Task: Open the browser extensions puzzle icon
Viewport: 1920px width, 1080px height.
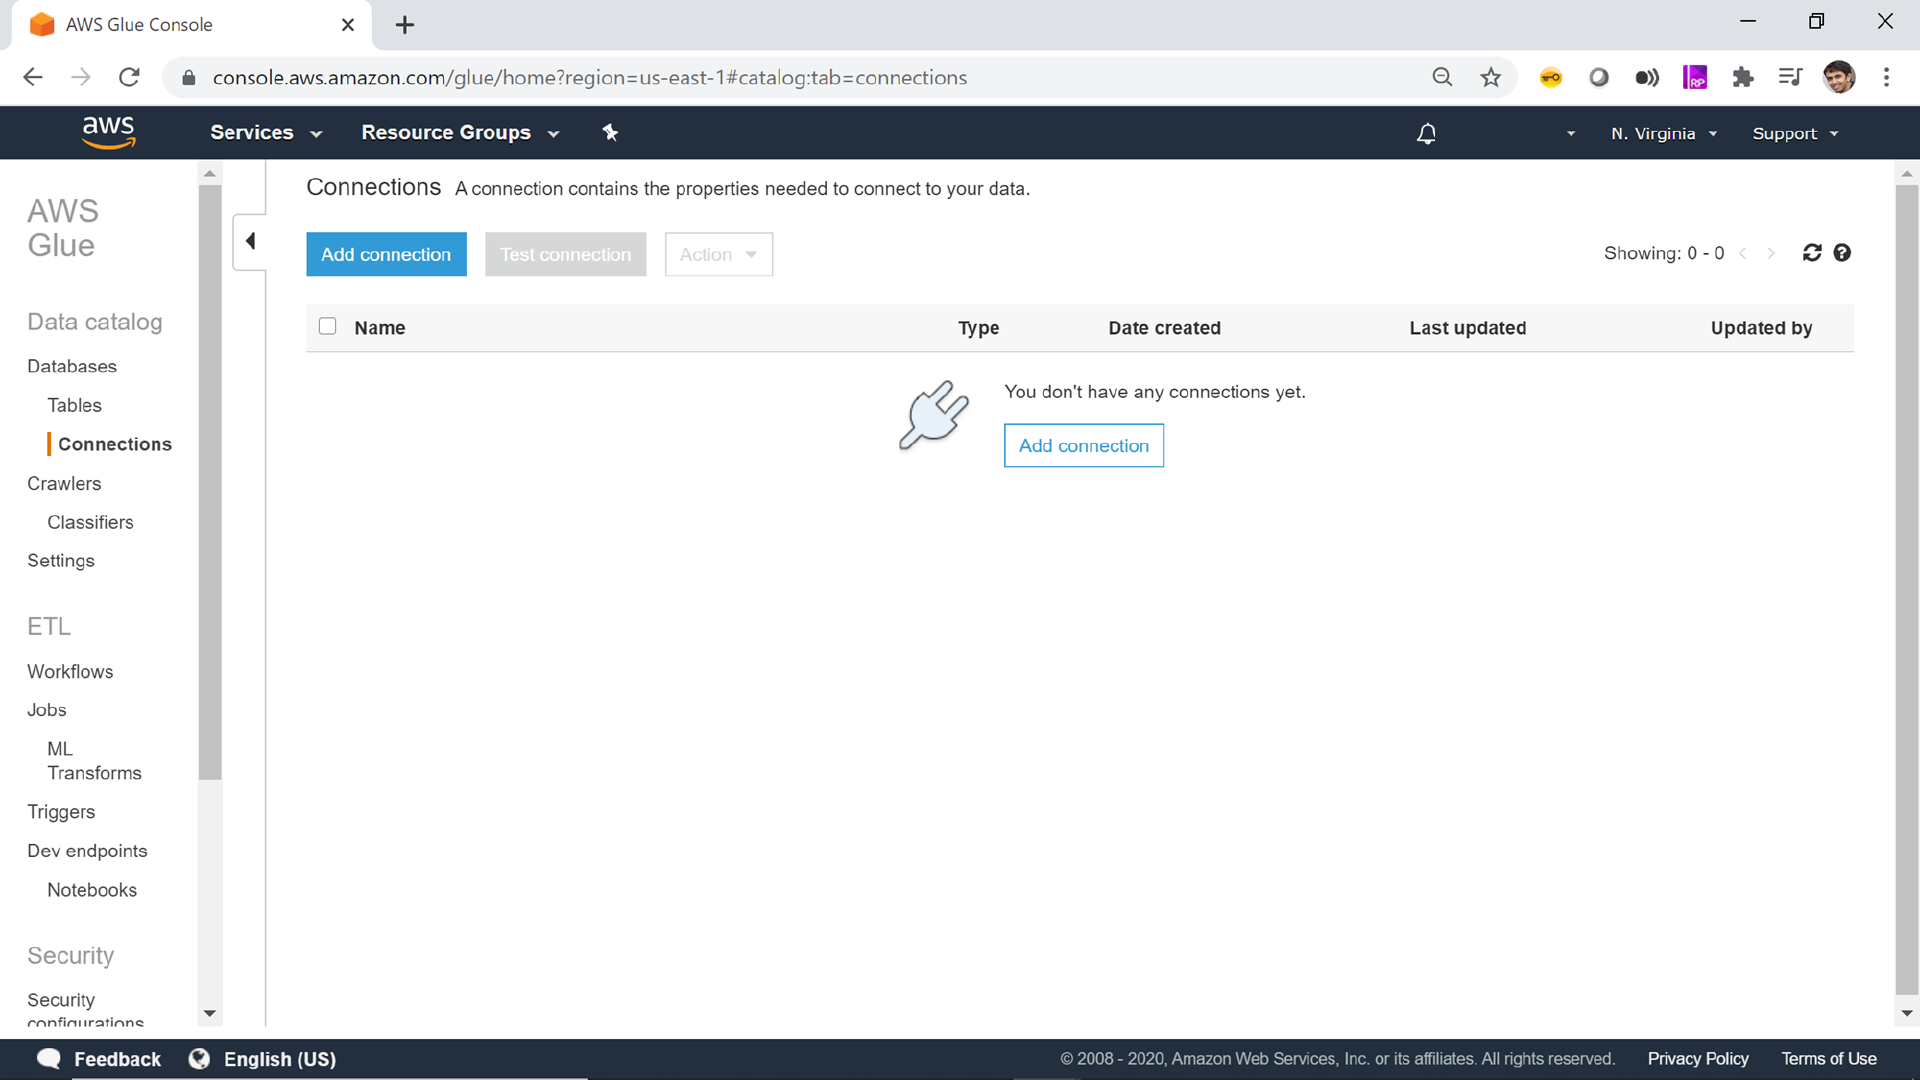Action: click(x=1743, y=78)
